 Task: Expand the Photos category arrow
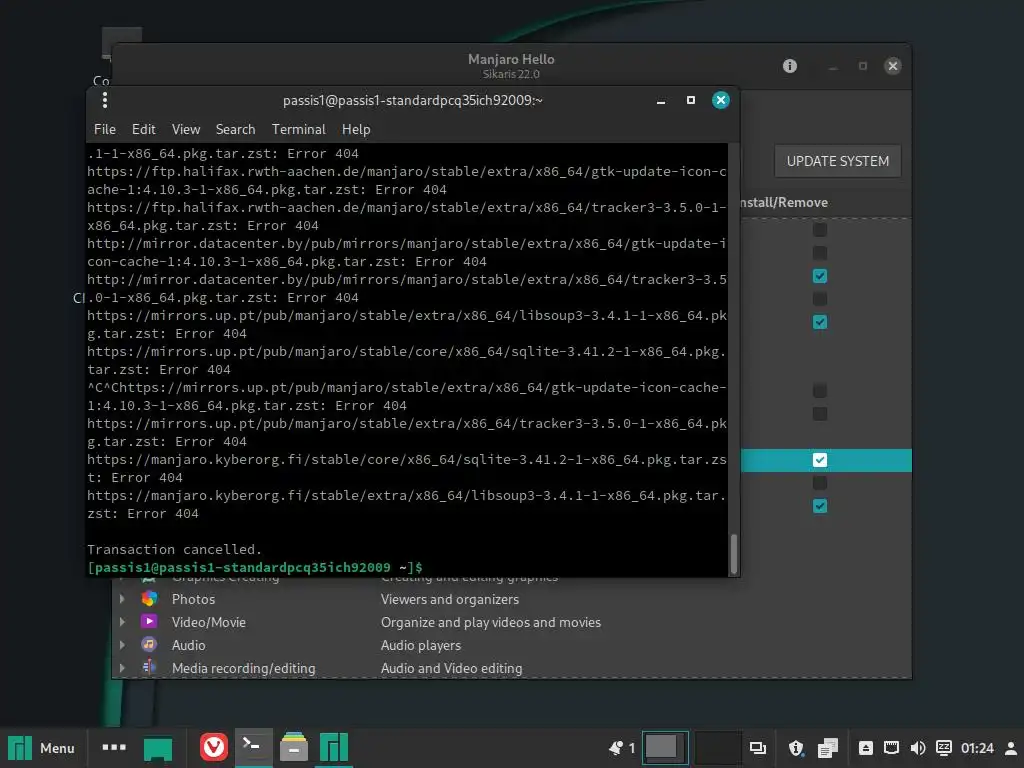coord(122,598)
